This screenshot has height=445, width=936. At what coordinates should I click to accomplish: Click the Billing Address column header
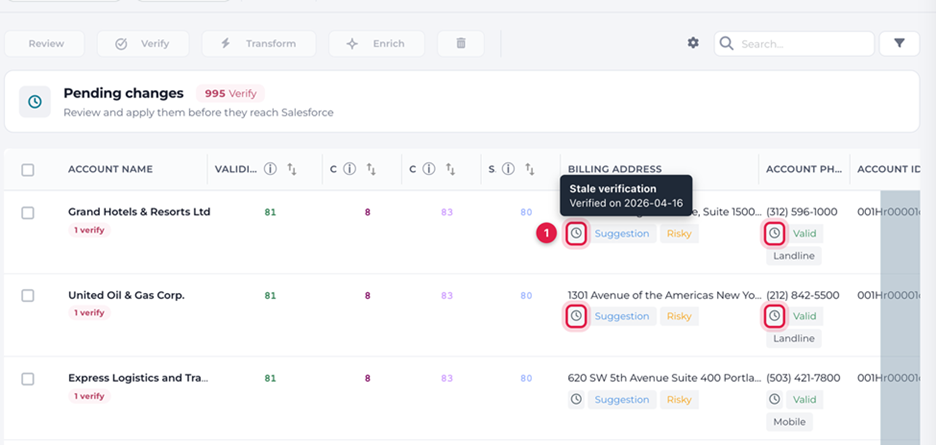pyautogui.click(x=615, y=170)
